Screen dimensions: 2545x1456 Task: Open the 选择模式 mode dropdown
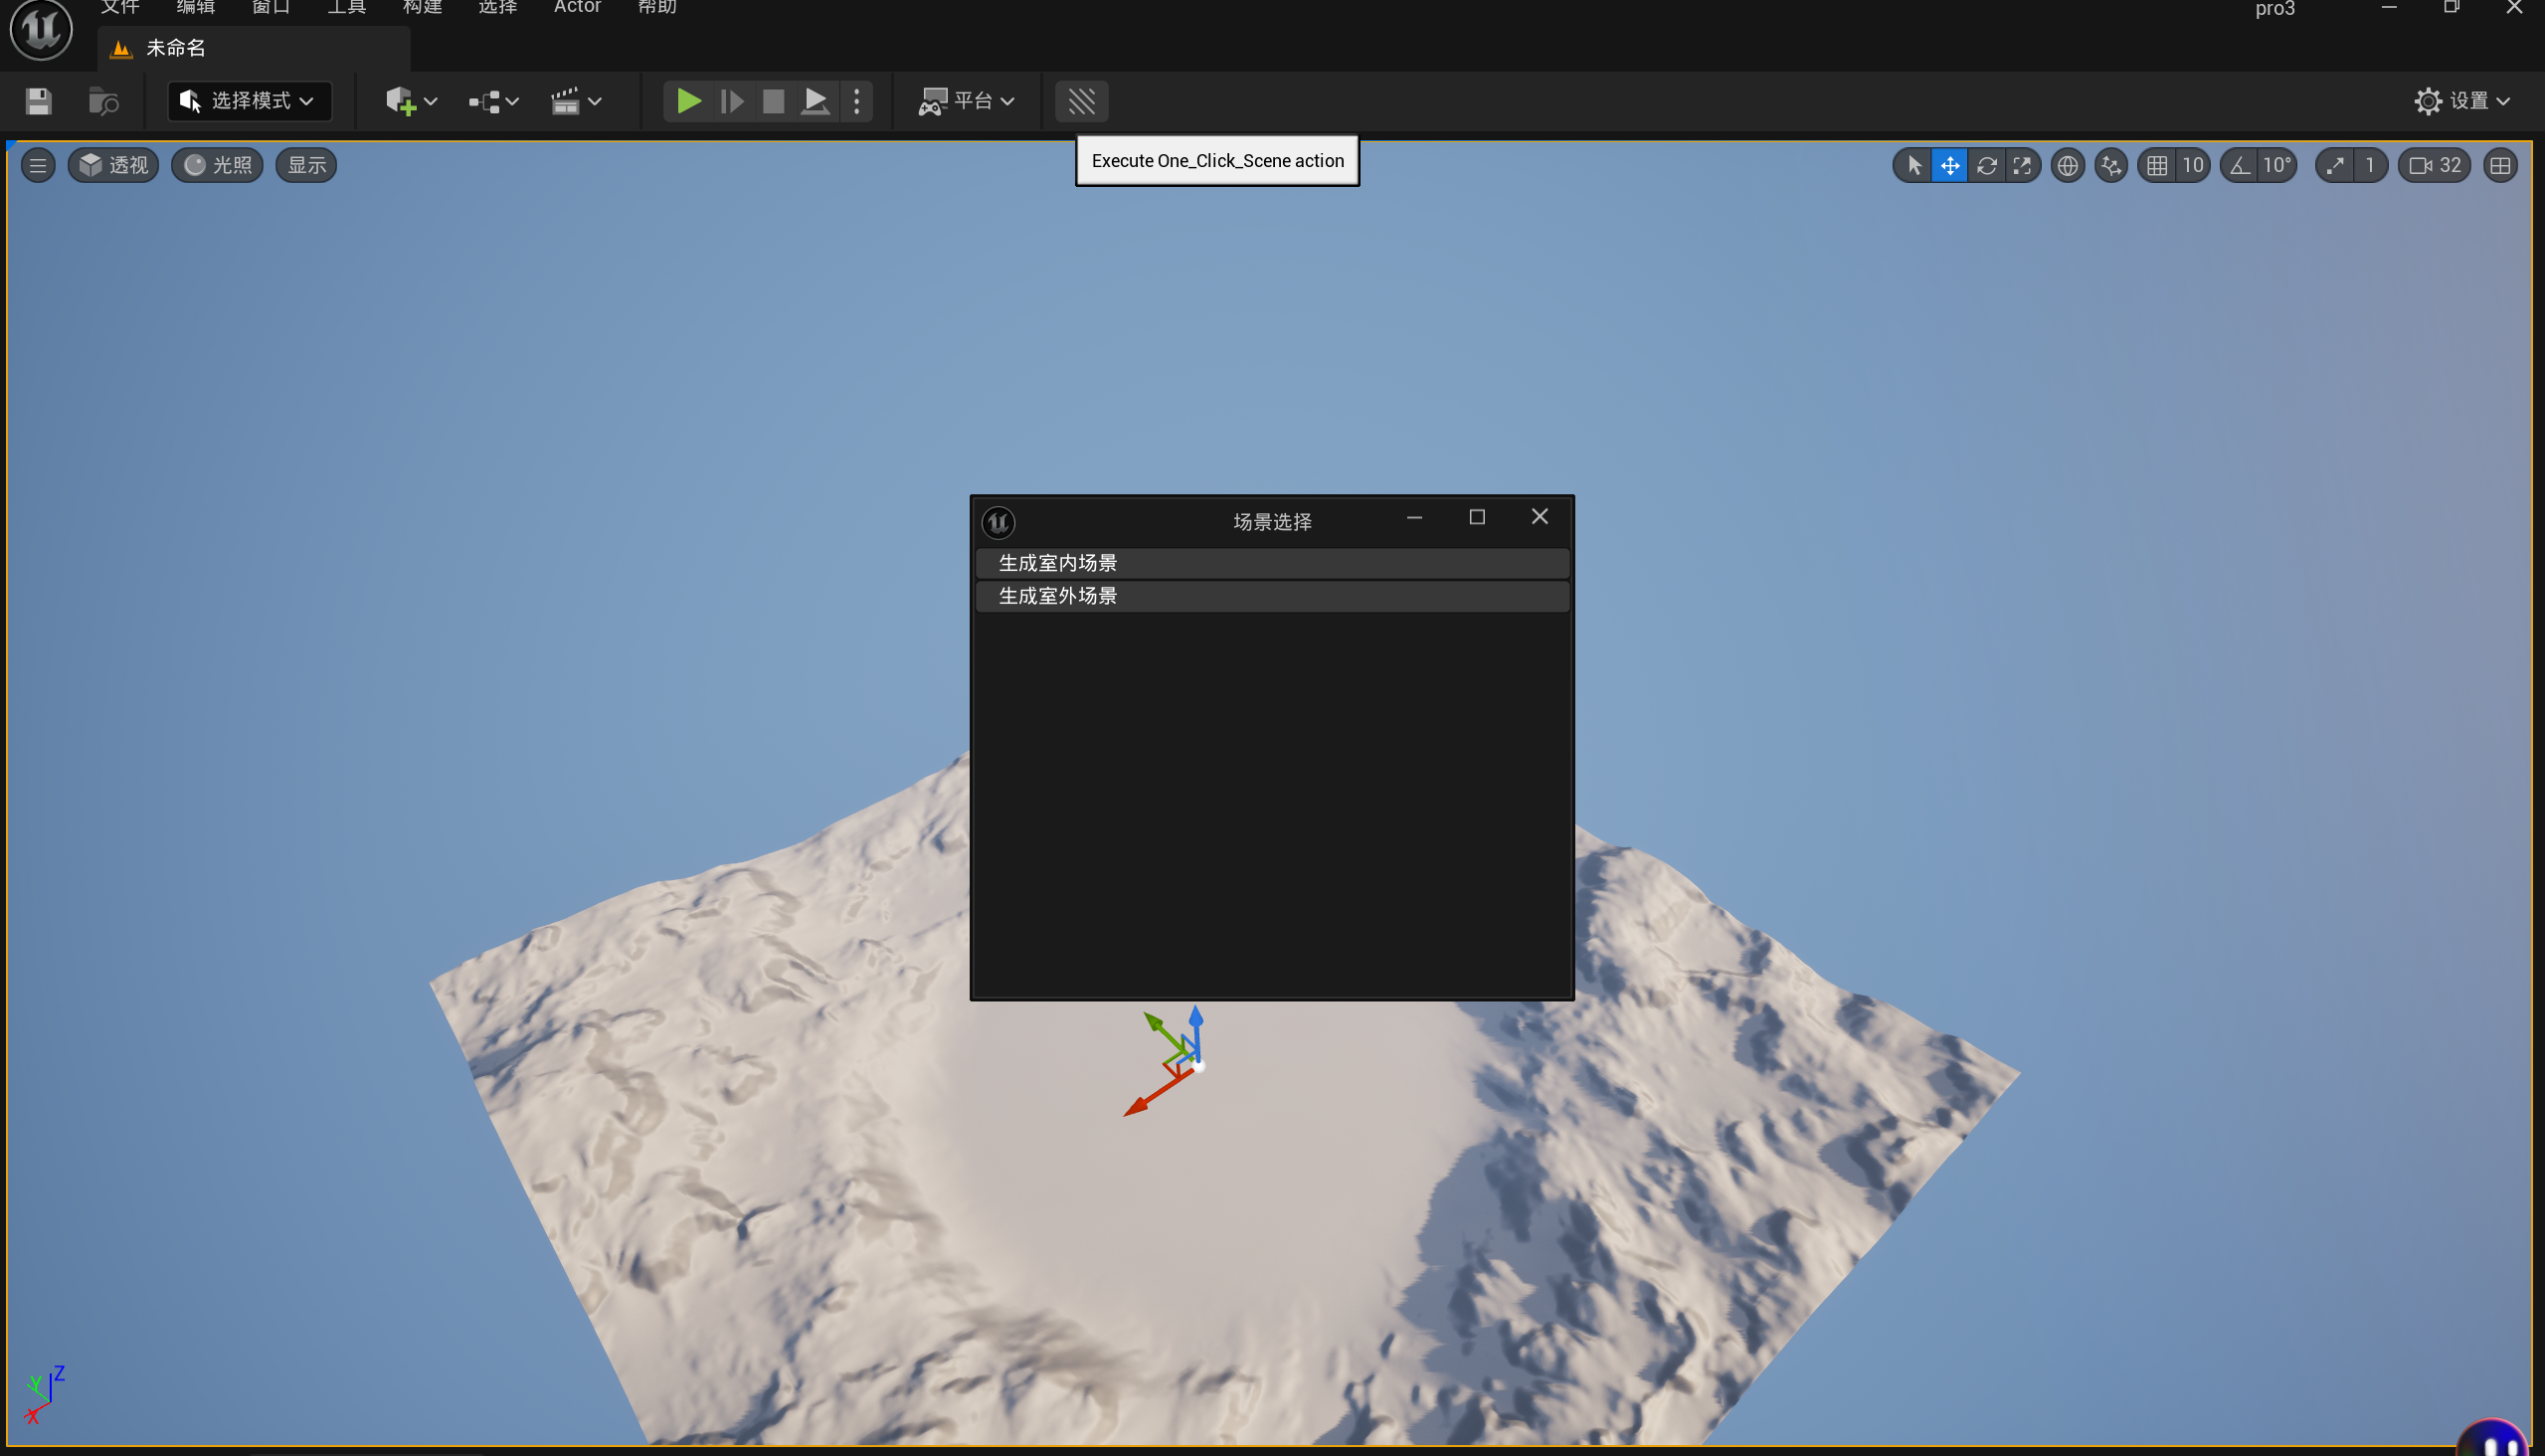[249, 101]
